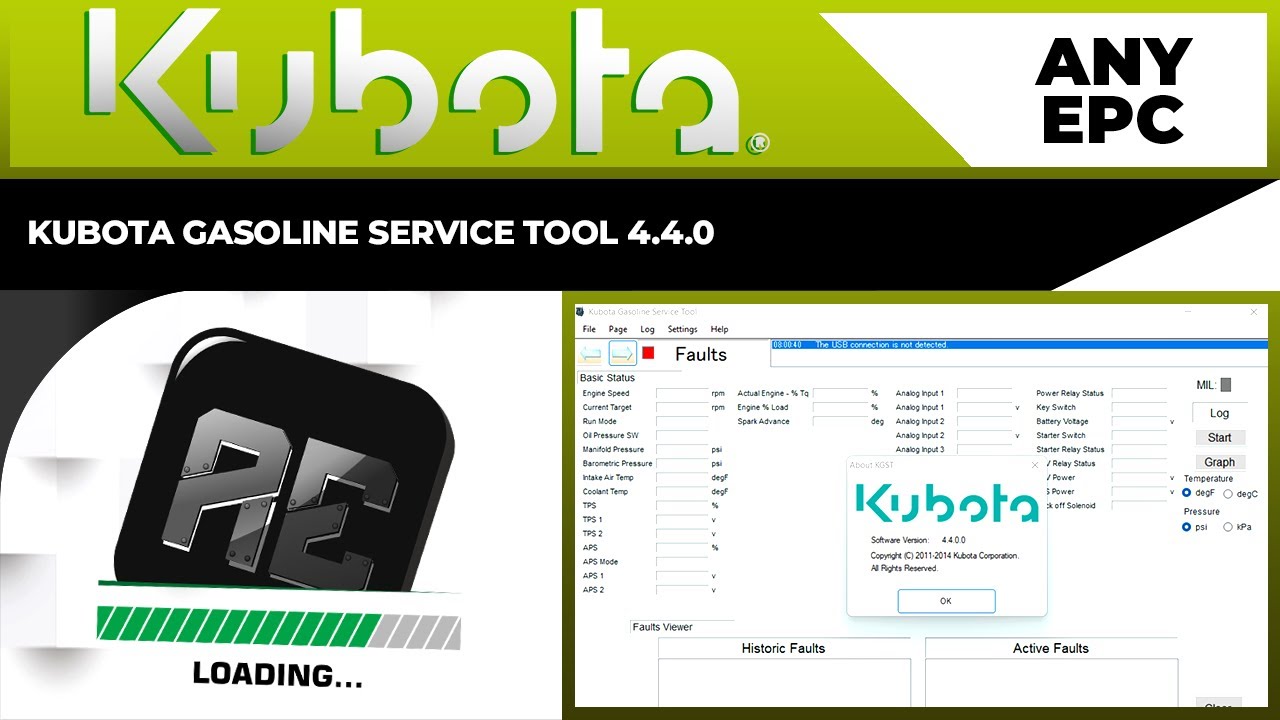
Task: Click the Active Faults list box
Action: click(1051, 682)
